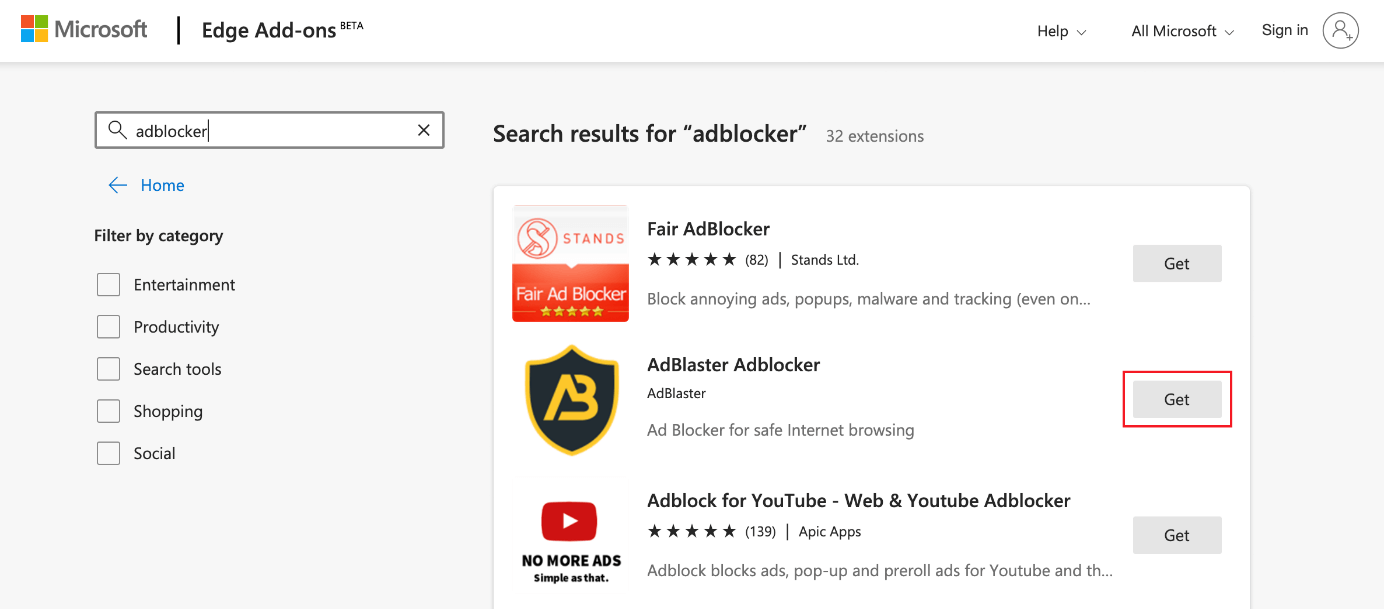1384x609 pixels.
Task: Click the Sign in link
Action: [x=1285, y=30]
